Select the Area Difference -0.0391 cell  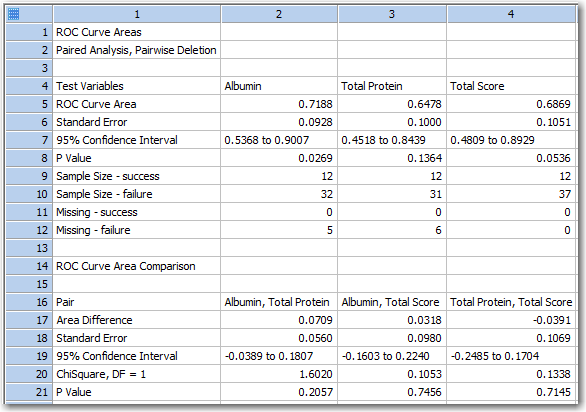(511, 320)
